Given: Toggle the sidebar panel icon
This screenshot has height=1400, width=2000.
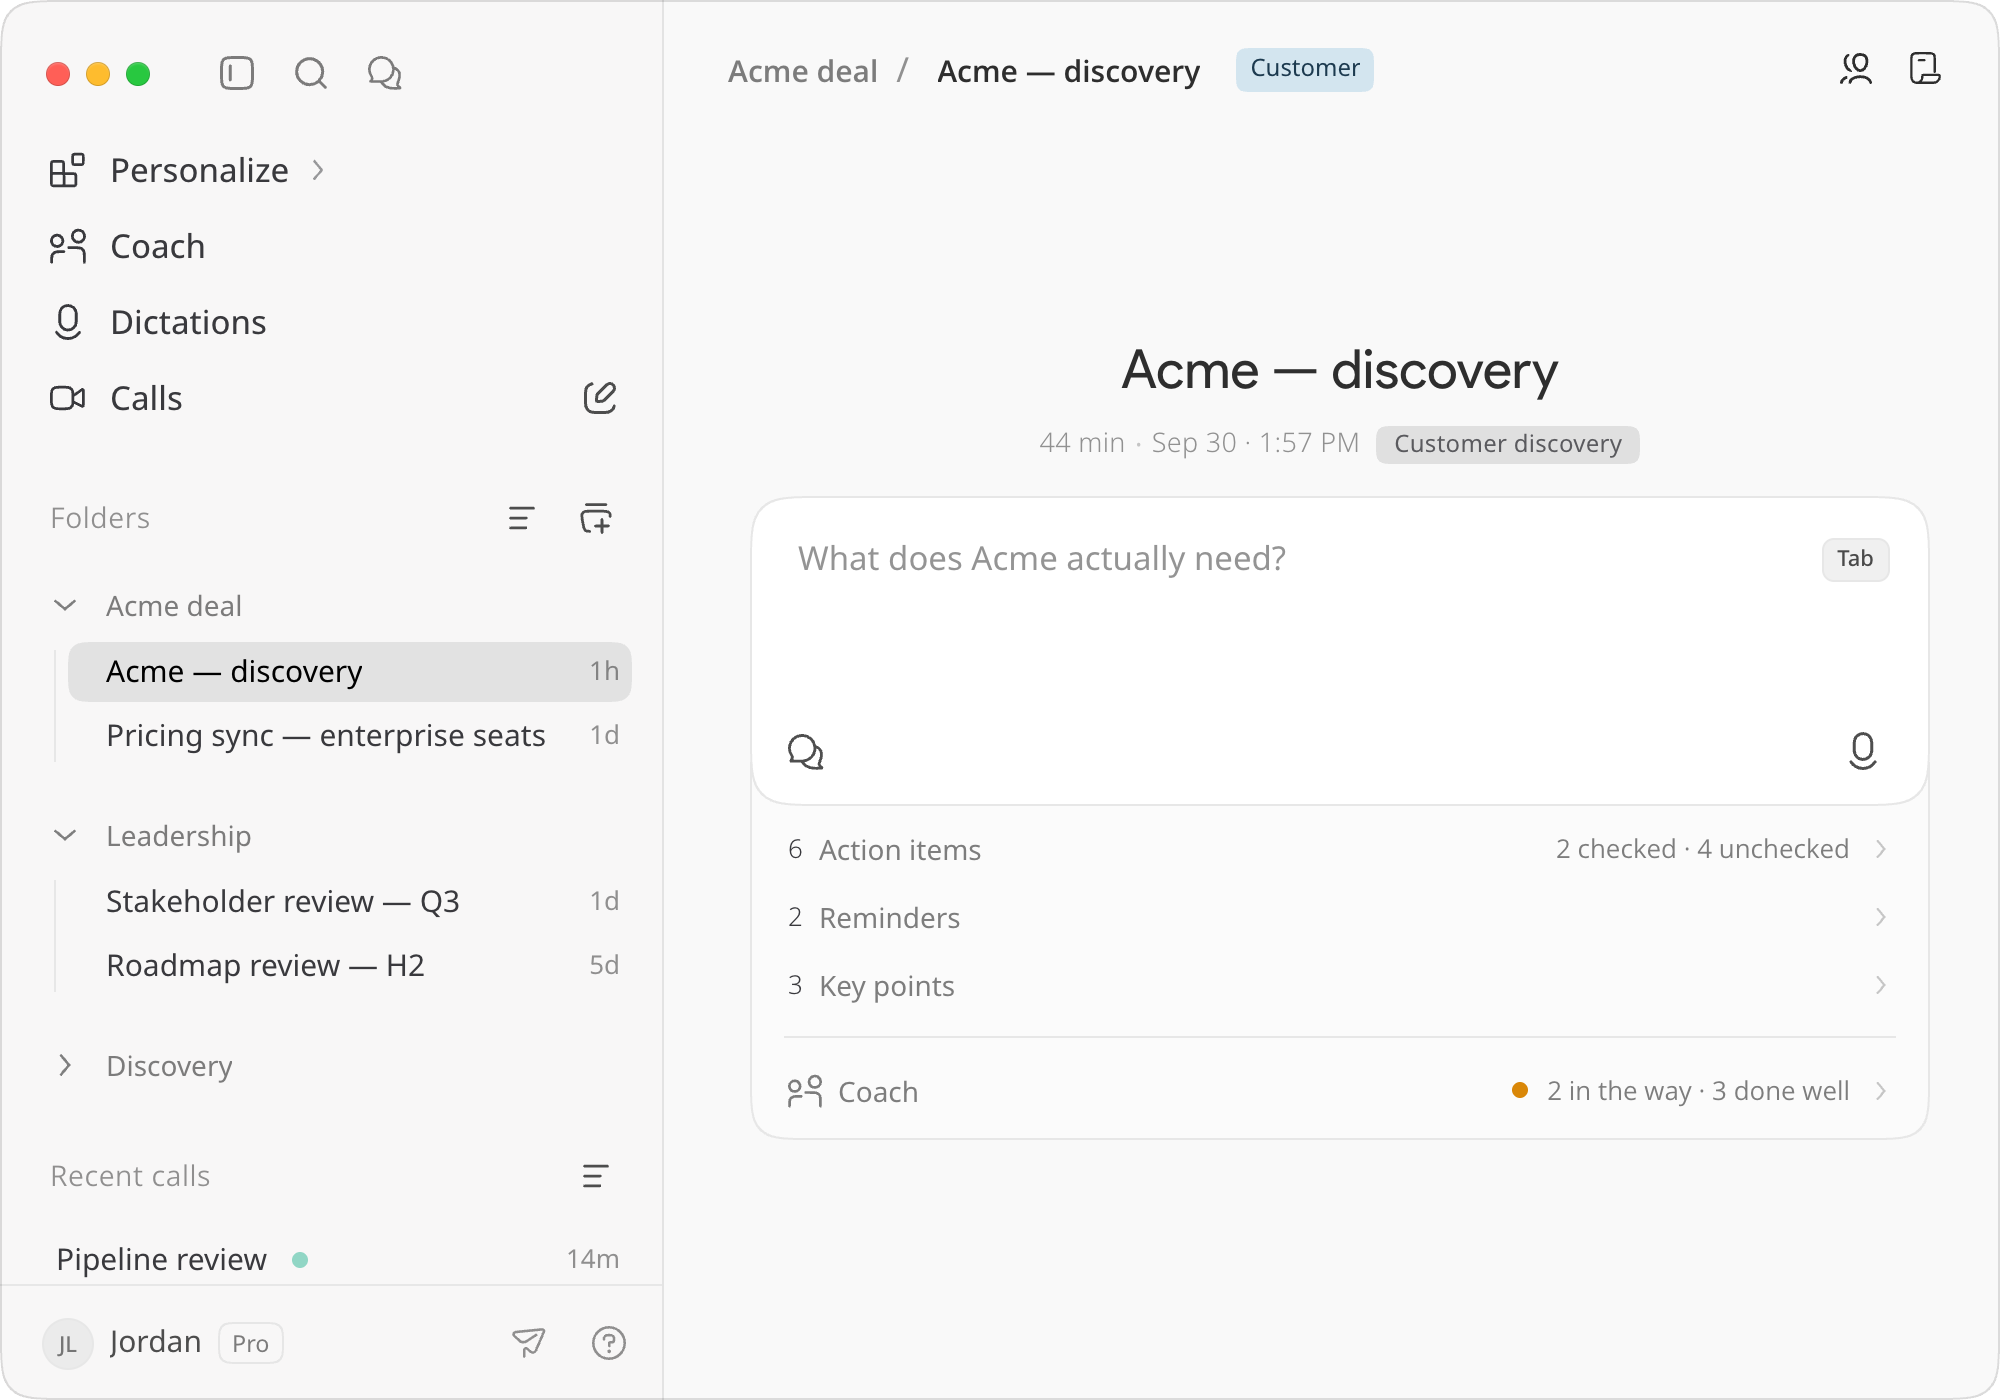Looking at the screenshot, I should (x=237, y=73).
